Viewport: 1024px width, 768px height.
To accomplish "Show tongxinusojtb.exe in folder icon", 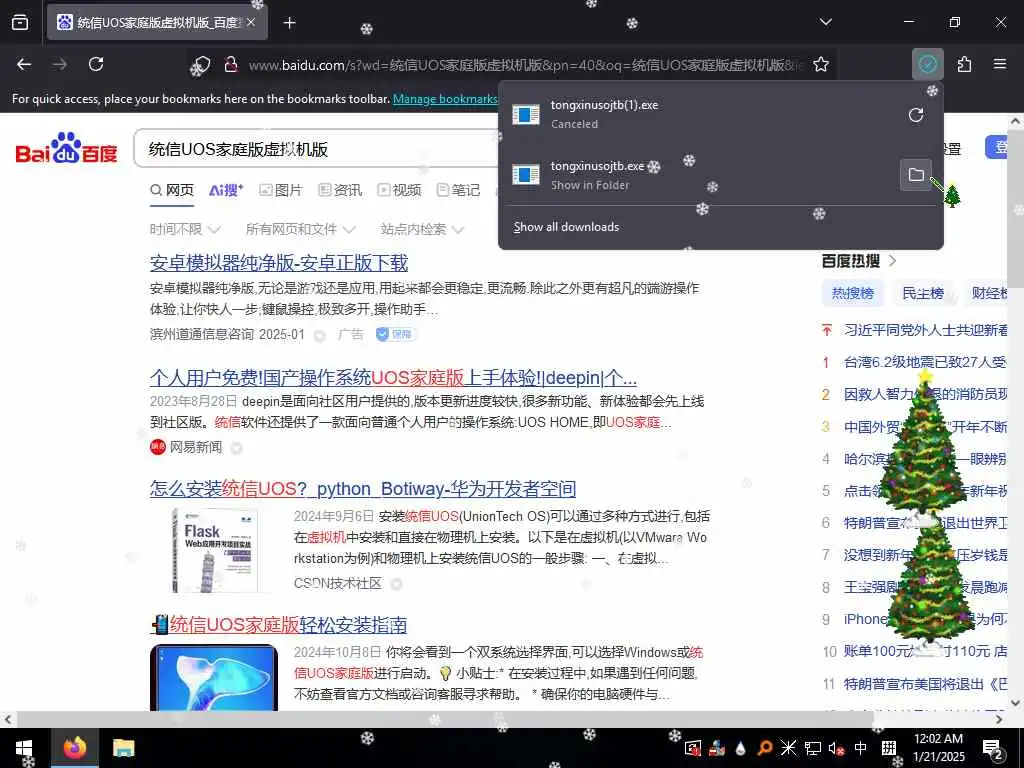I will point(916,175).
